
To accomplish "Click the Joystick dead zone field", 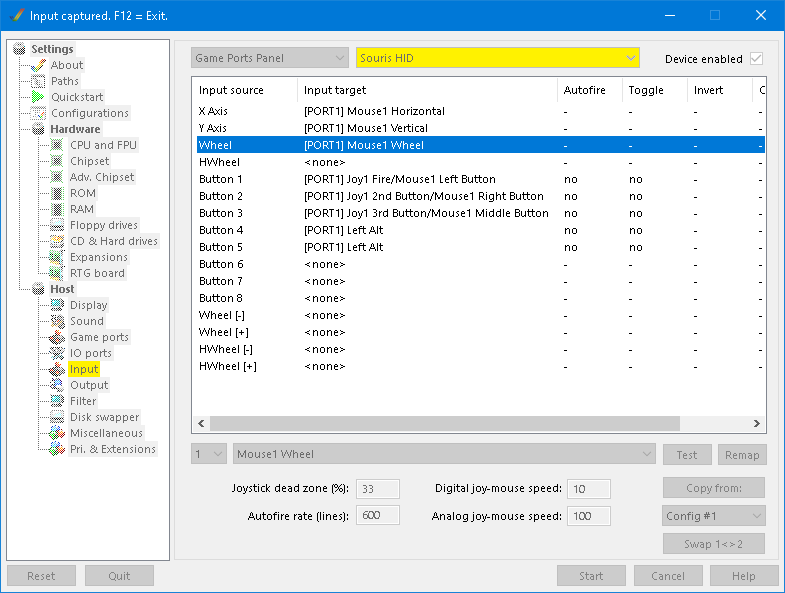I will click(377, 489).
